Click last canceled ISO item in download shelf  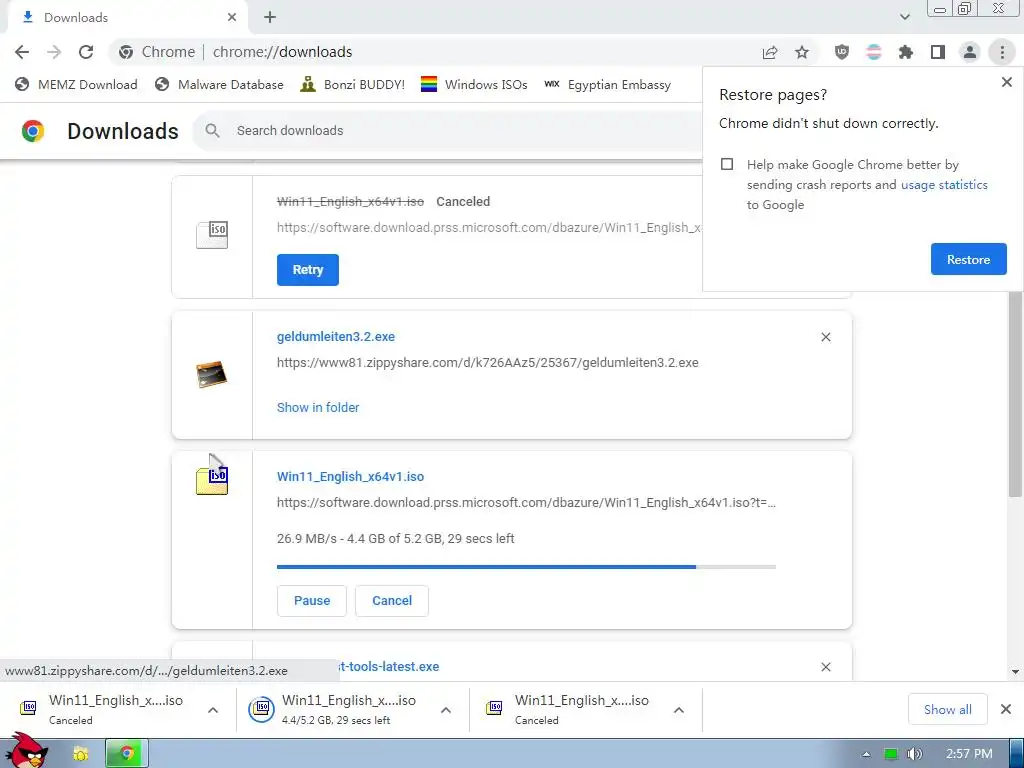[568, 710]
